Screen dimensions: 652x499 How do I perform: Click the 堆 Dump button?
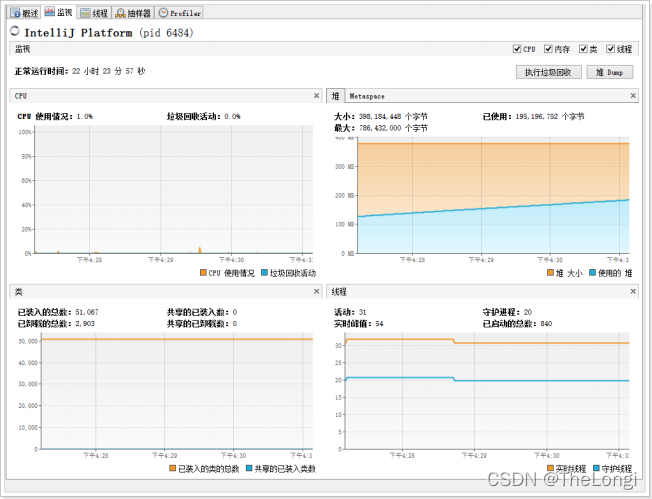point(610,72)
